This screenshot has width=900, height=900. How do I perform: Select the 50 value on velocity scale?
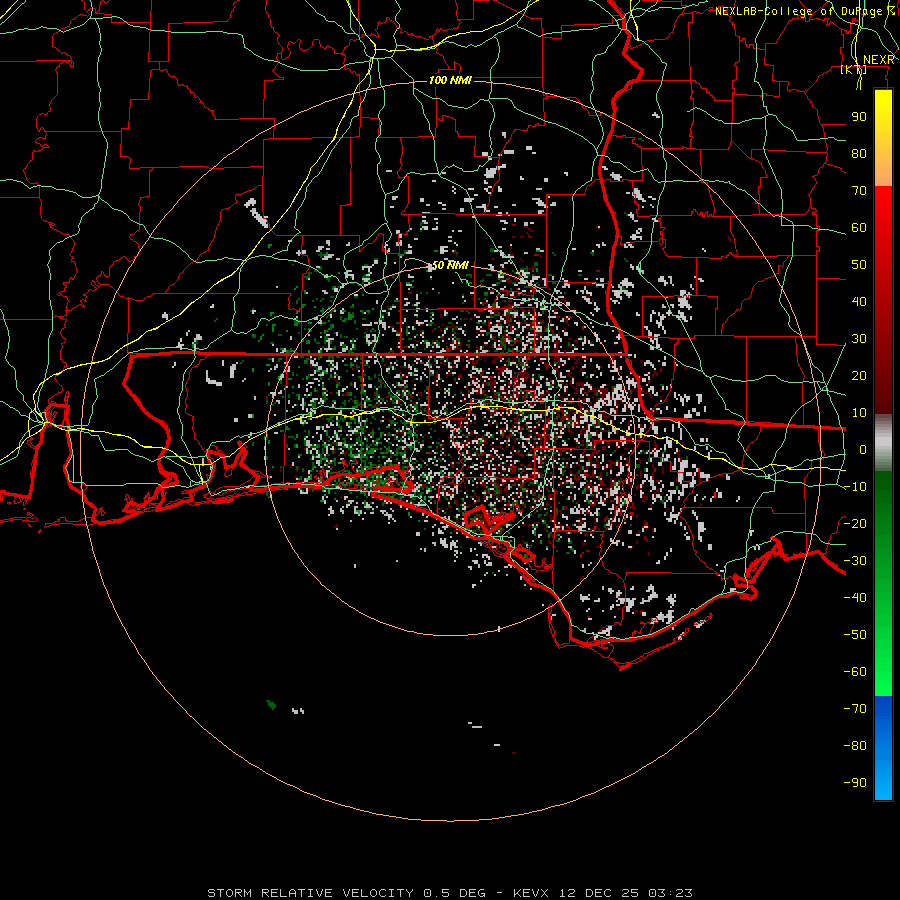pos(859,265)
